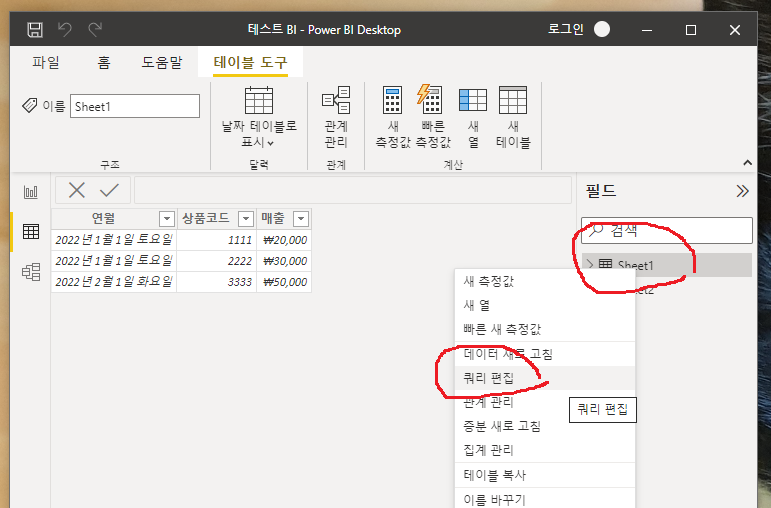Choose 새 열 in context menu
Image resolution: width=771 pixels, height=508 pixels.
[x=545, y=305]
